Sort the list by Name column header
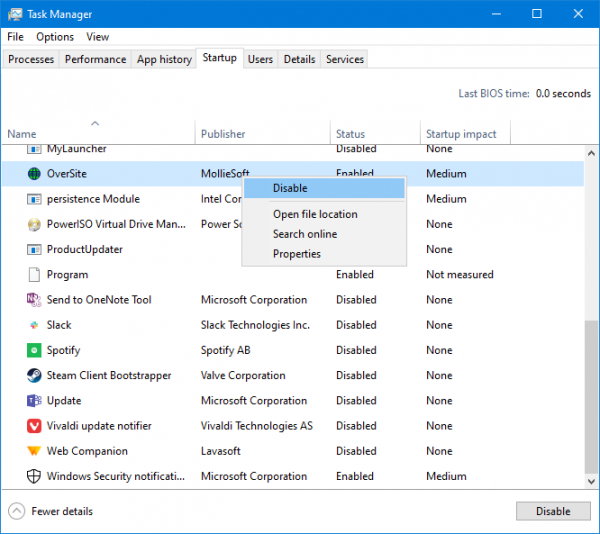Screen dimensions: 600x534 [22, 134]
